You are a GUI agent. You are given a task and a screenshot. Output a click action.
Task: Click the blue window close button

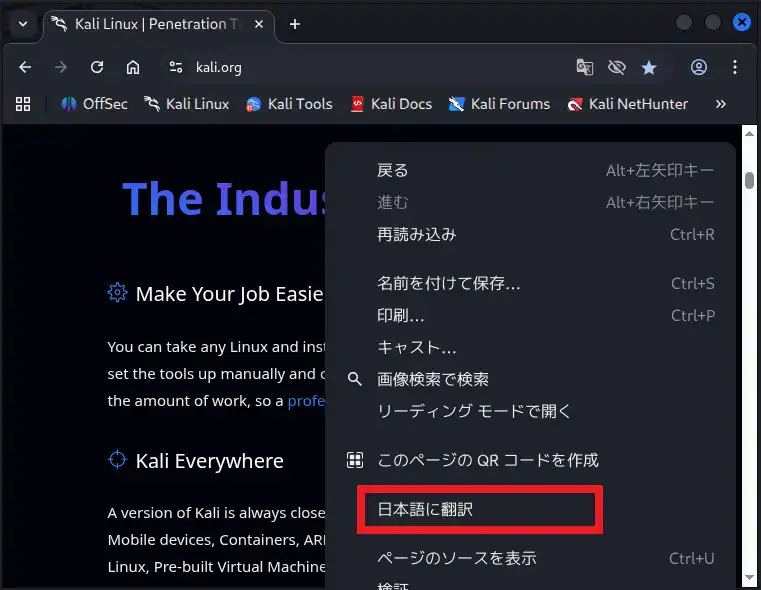pyautogui.click(x=742, y=22)
